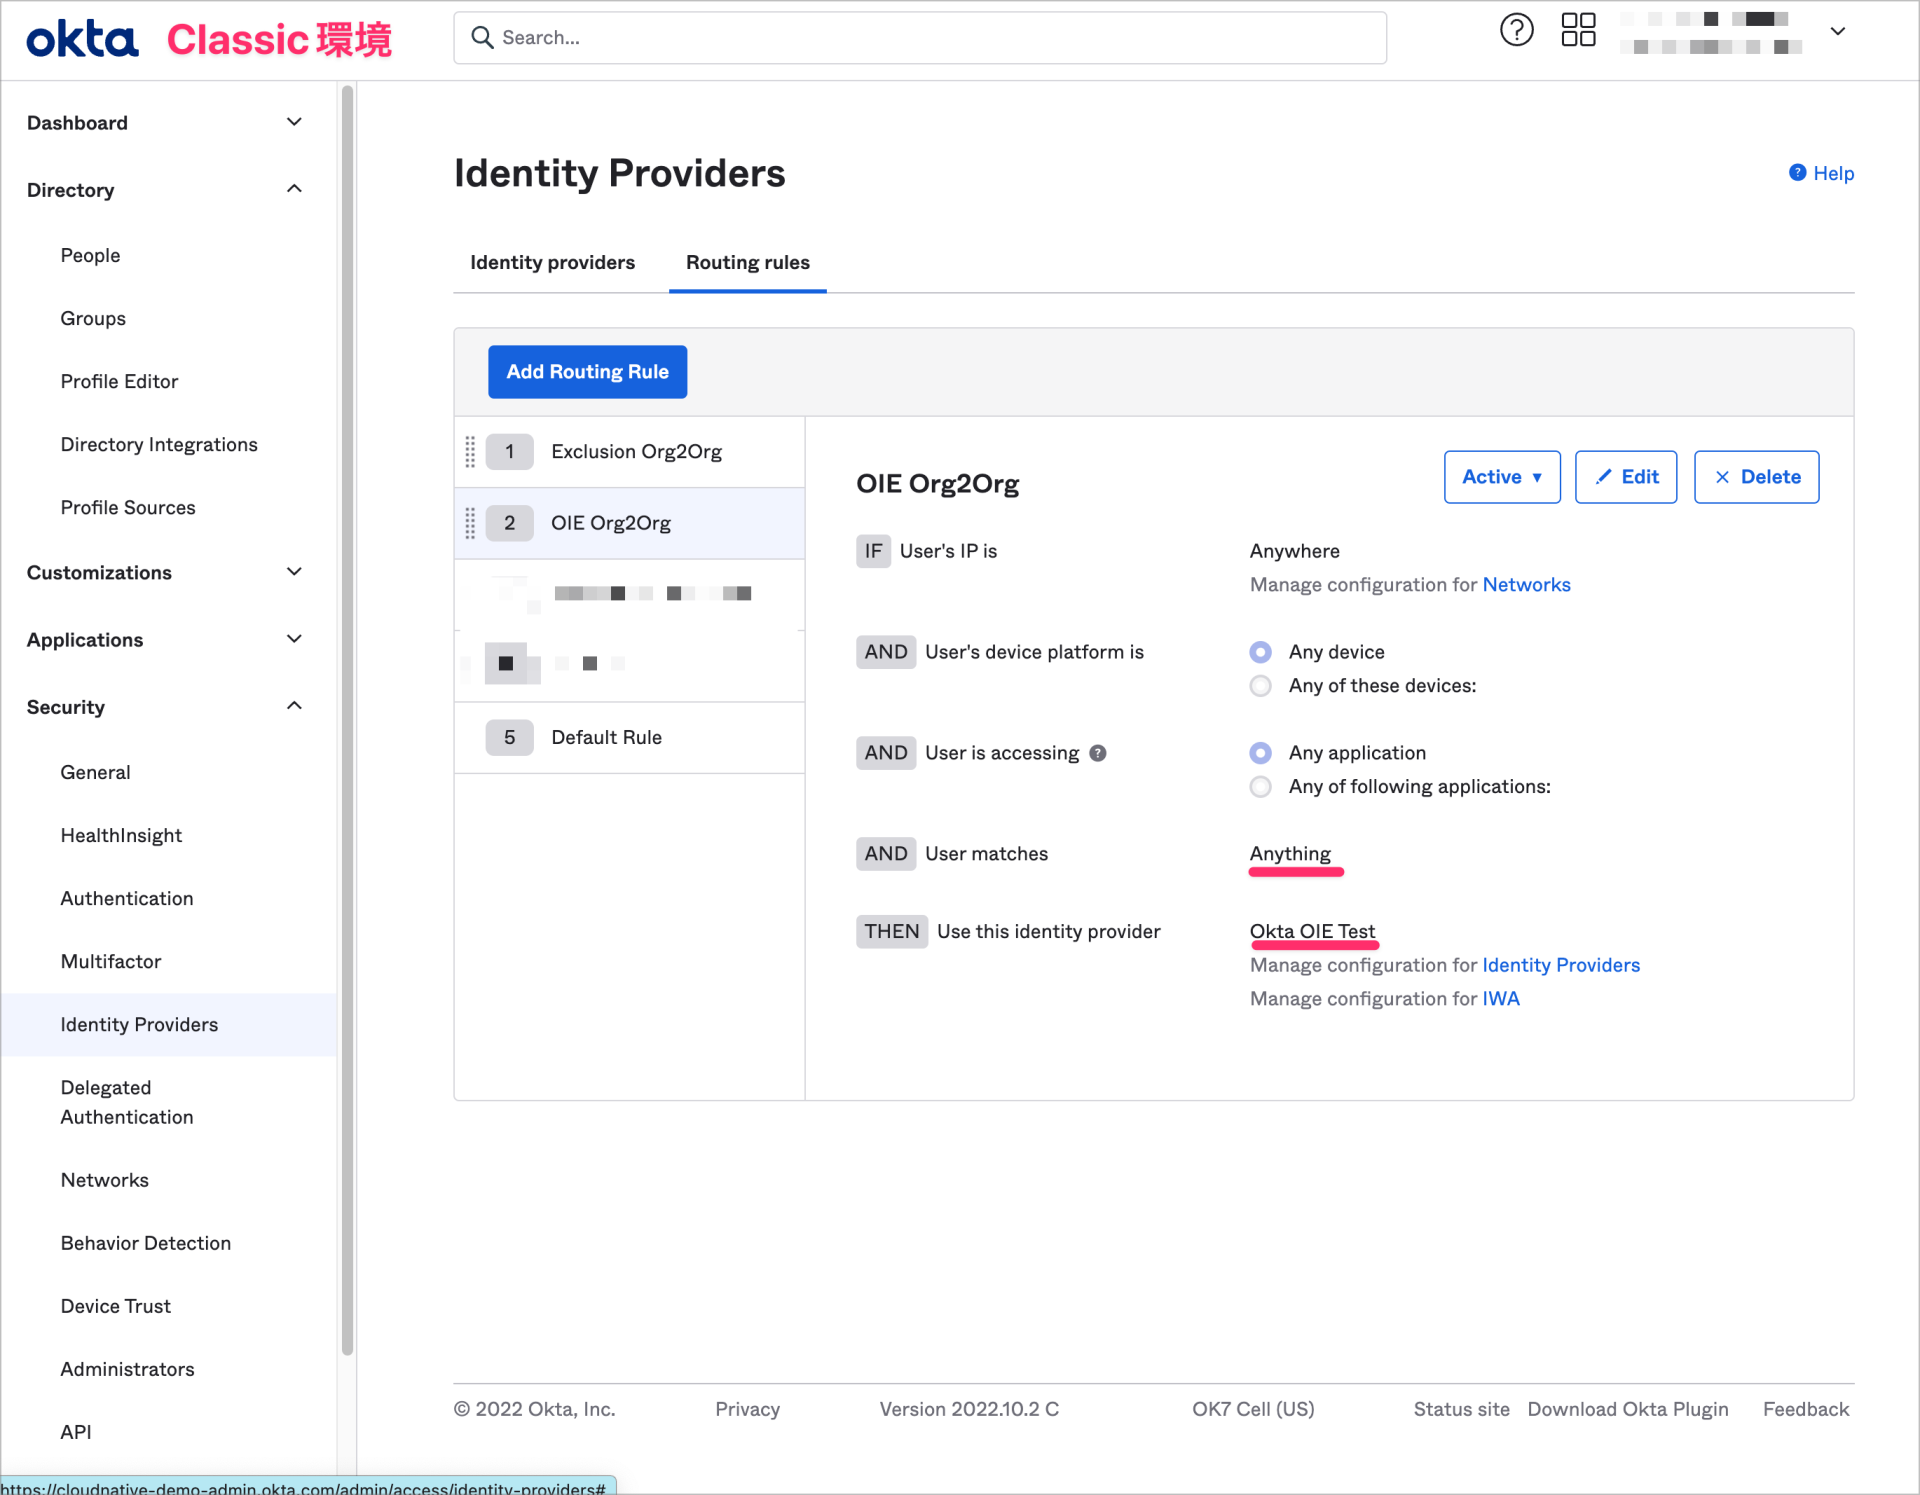This screenshot has height=1495, width=1920.
Task: Click the Okta logo top left
Action: [x=81, y=38]
